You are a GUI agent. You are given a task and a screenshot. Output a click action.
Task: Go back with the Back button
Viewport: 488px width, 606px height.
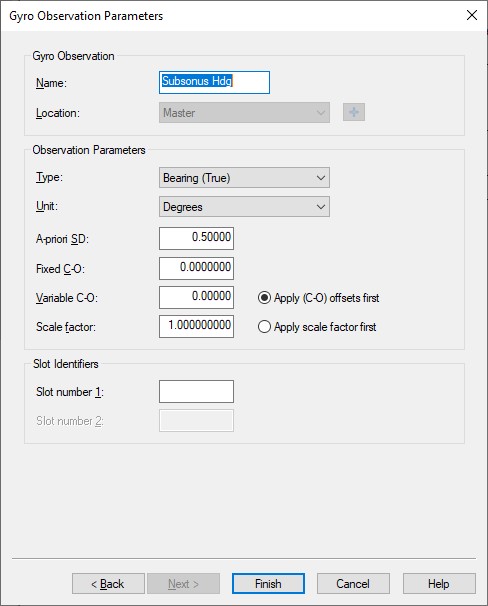click(108, 584)
